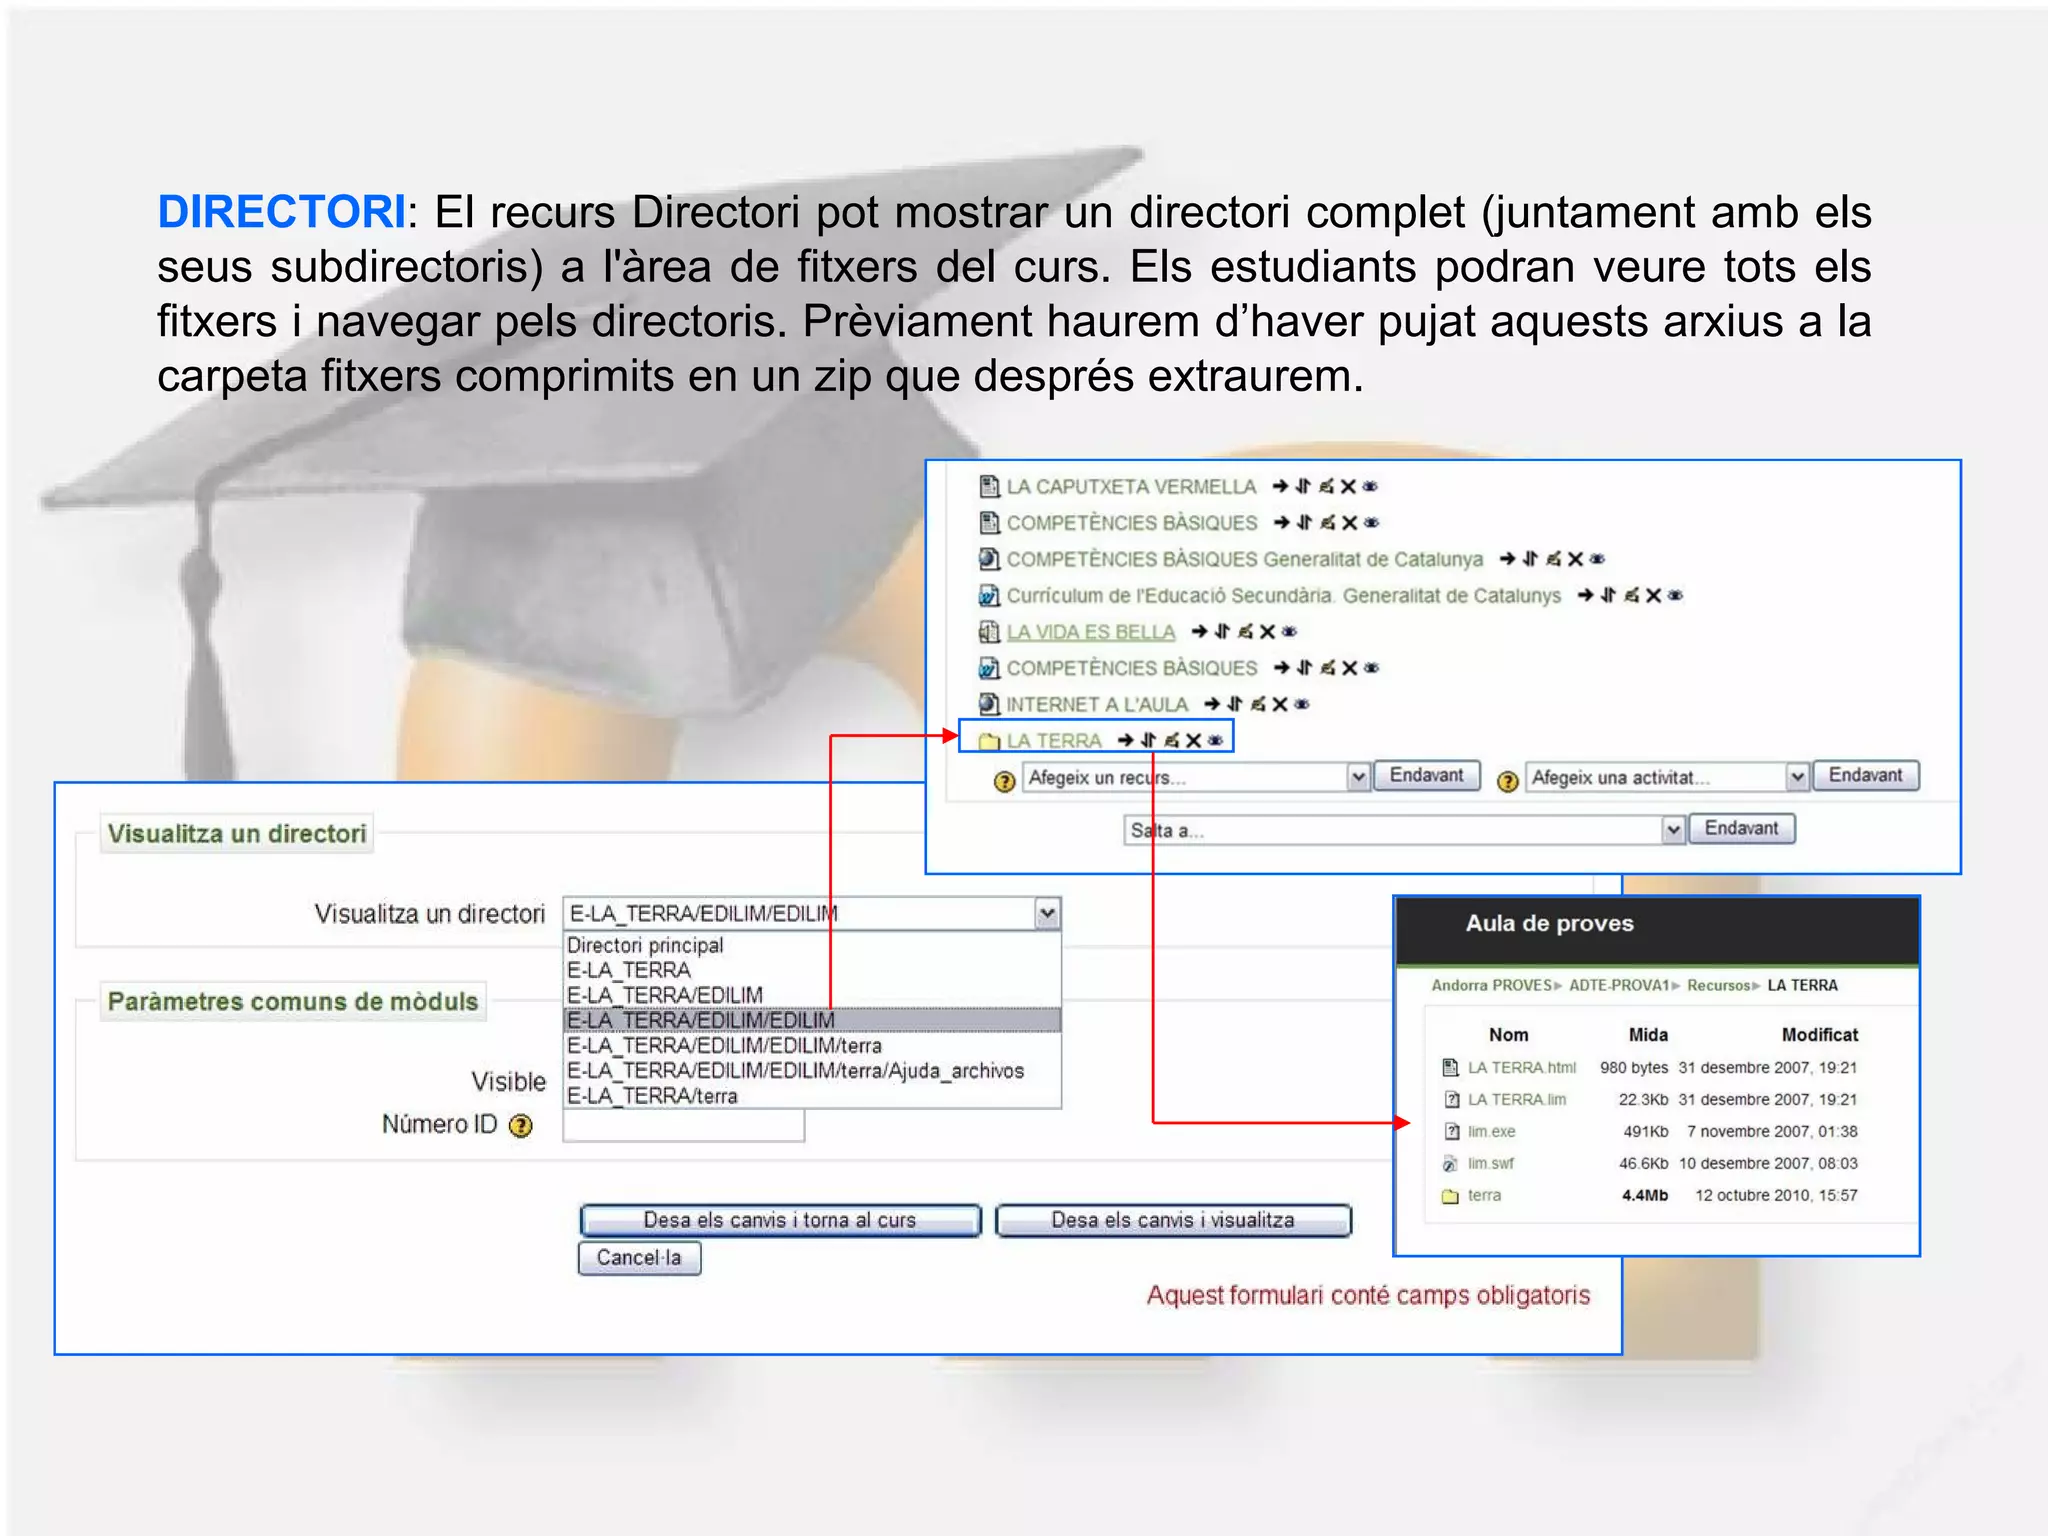Viewport: 2048px width, 1536px height.
Task: Open the Afegeix un recurs dropdown
Action: 1358,777
